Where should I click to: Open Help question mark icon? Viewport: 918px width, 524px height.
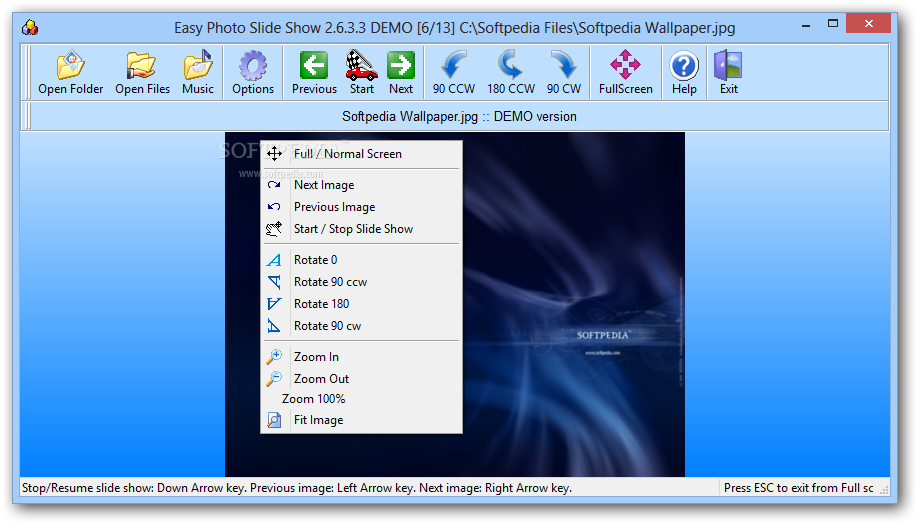pyautogui.click(x=684, y=66)
